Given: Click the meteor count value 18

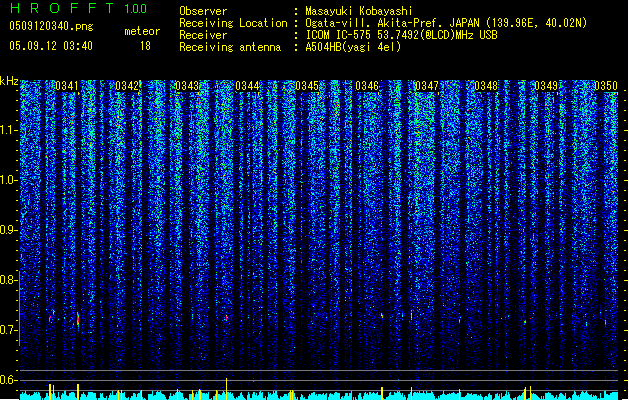Looking at the screenshot, I should tap(145, 46).
